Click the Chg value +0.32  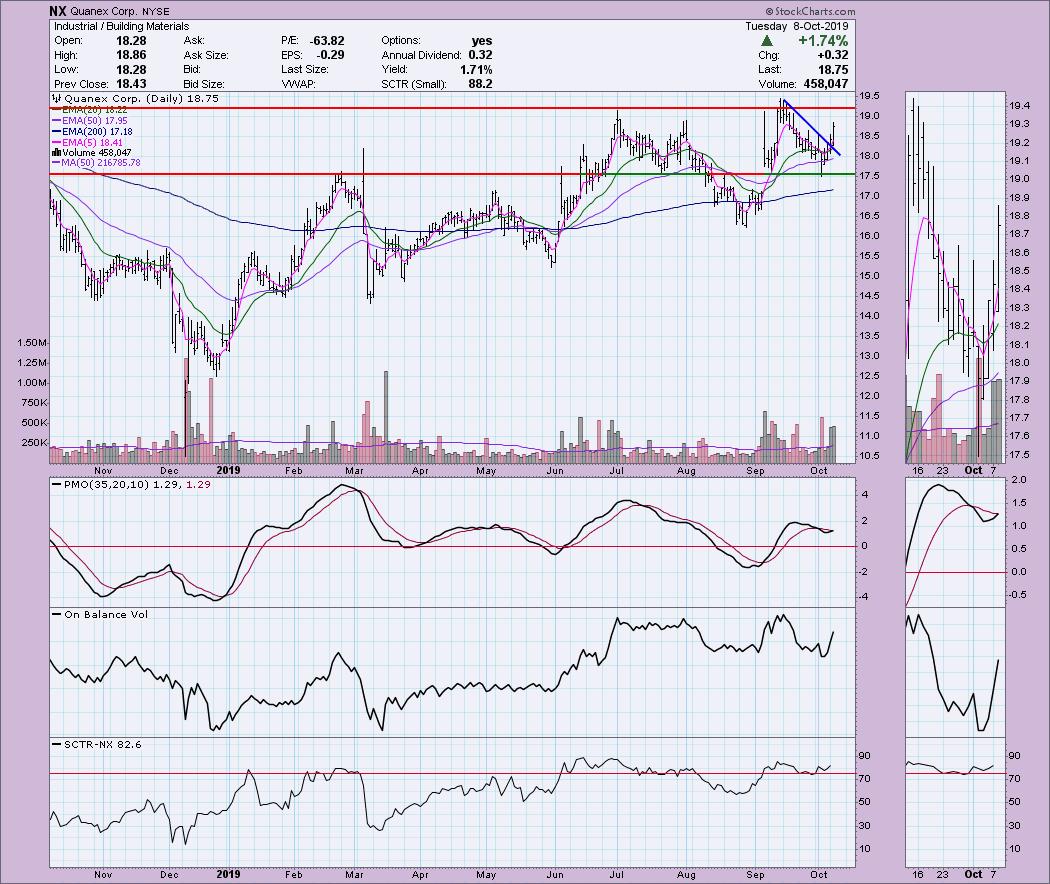833,55
